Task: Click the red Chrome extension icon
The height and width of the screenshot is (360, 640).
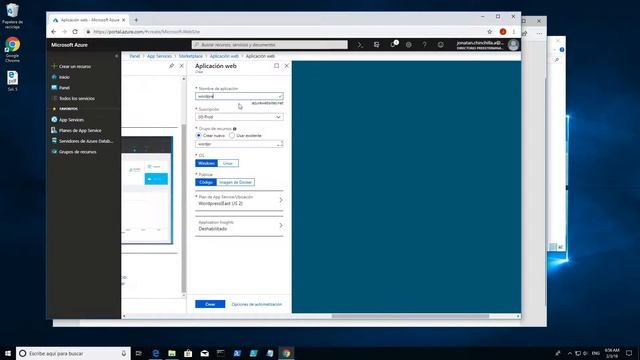Action: click(503, 31)
